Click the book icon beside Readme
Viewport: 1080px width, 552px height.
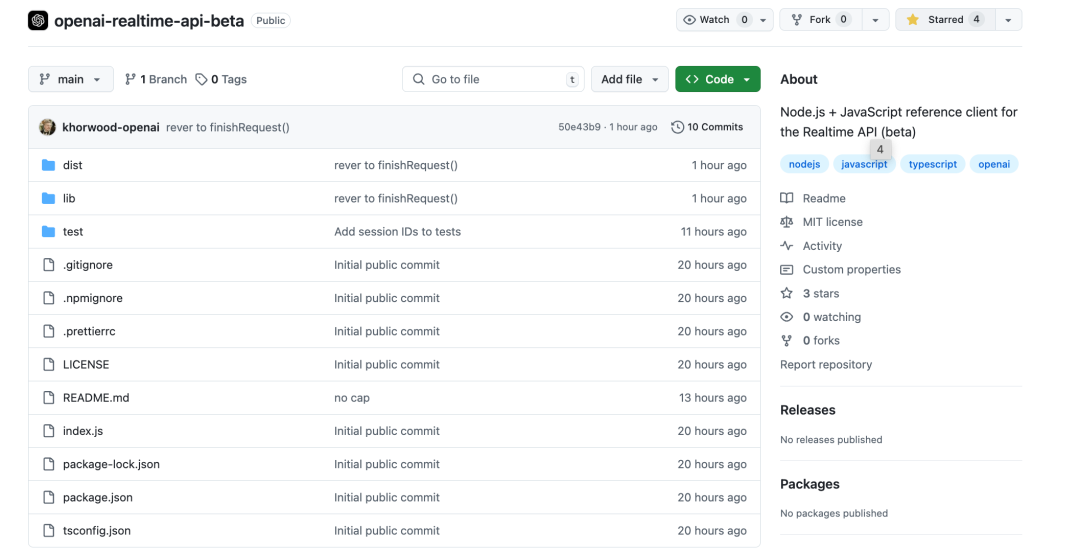point(787,198)
